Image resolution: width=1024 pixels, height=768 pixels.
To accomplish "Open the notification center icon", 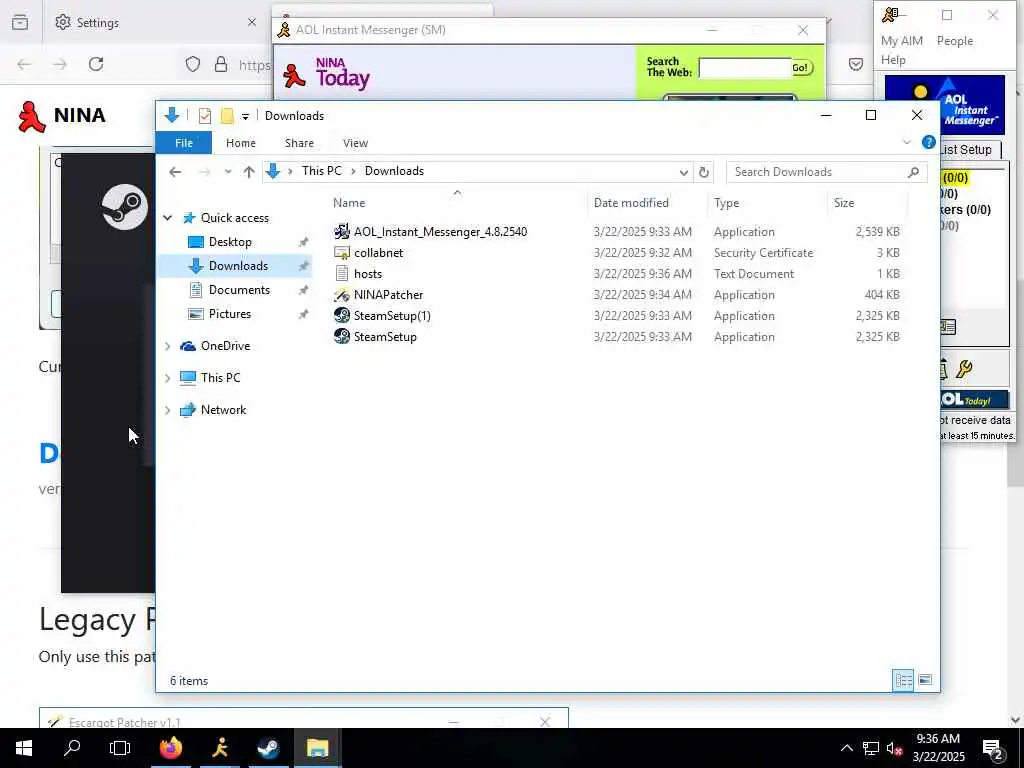I will (x=993, y=748).
